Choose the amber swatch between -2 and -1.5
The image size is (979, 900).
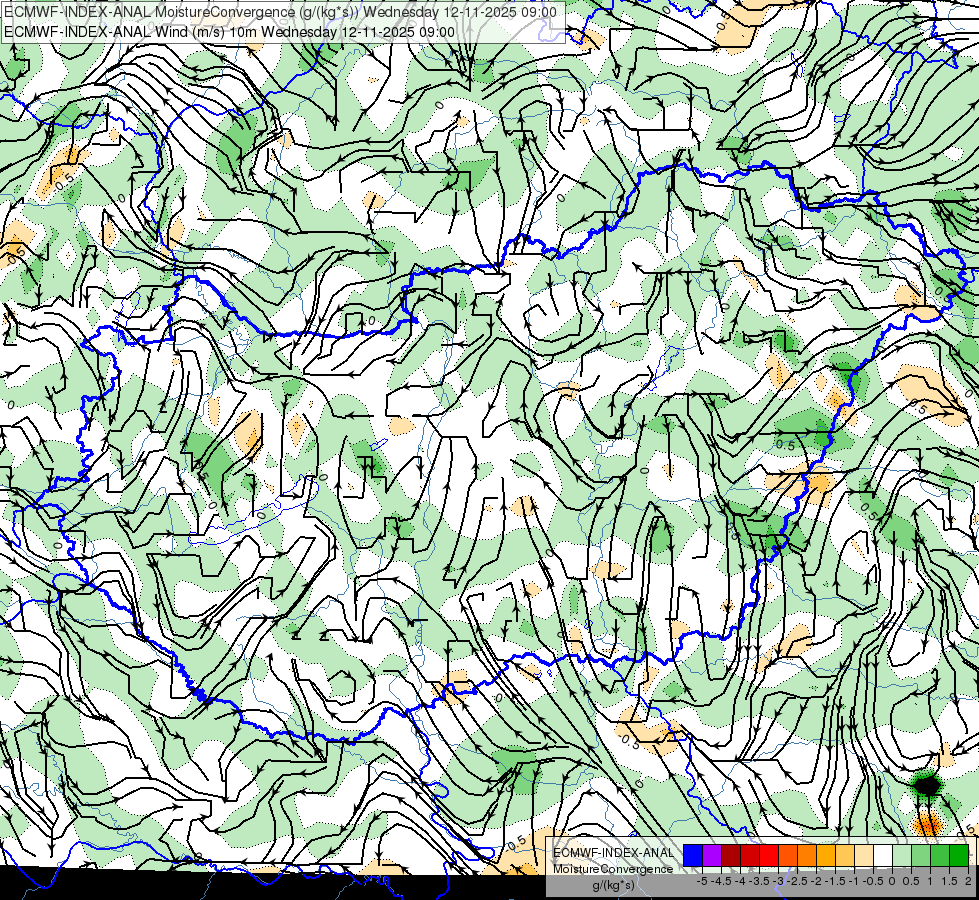(x=826, y=855)
